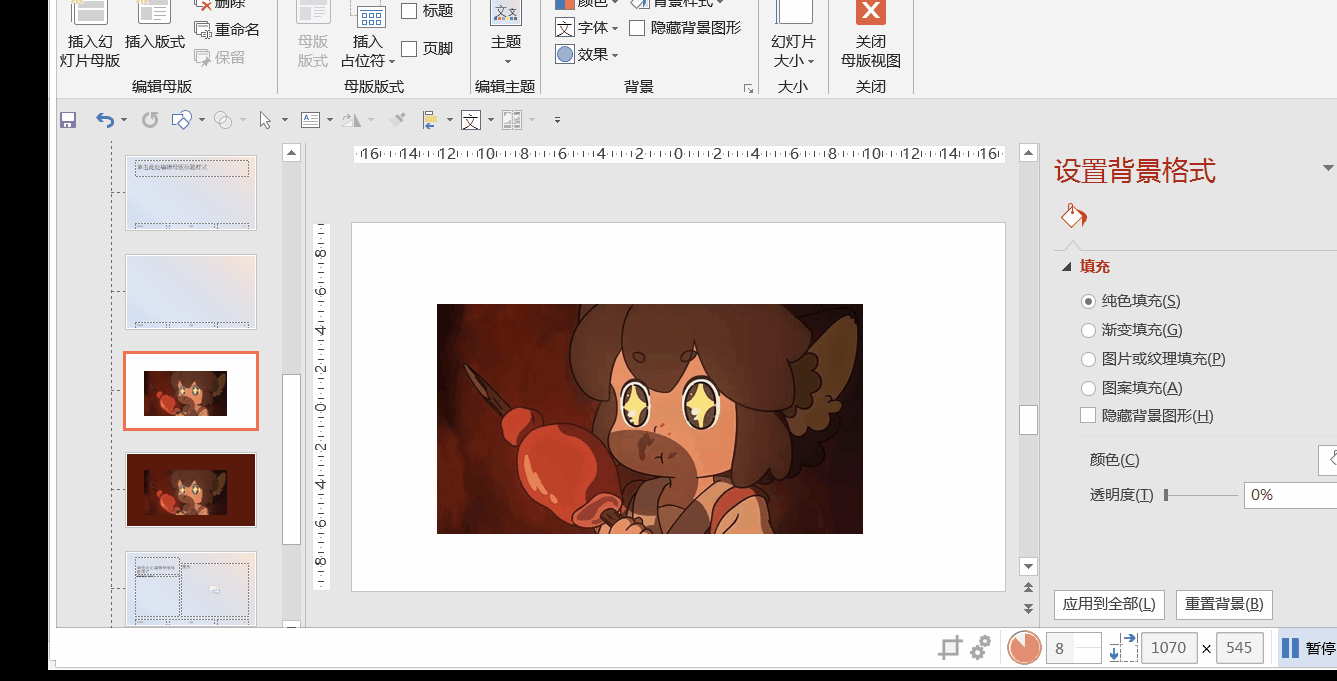Click Previous Slide double-arrow button
1337x681 pixels.
pos(1028,589)
